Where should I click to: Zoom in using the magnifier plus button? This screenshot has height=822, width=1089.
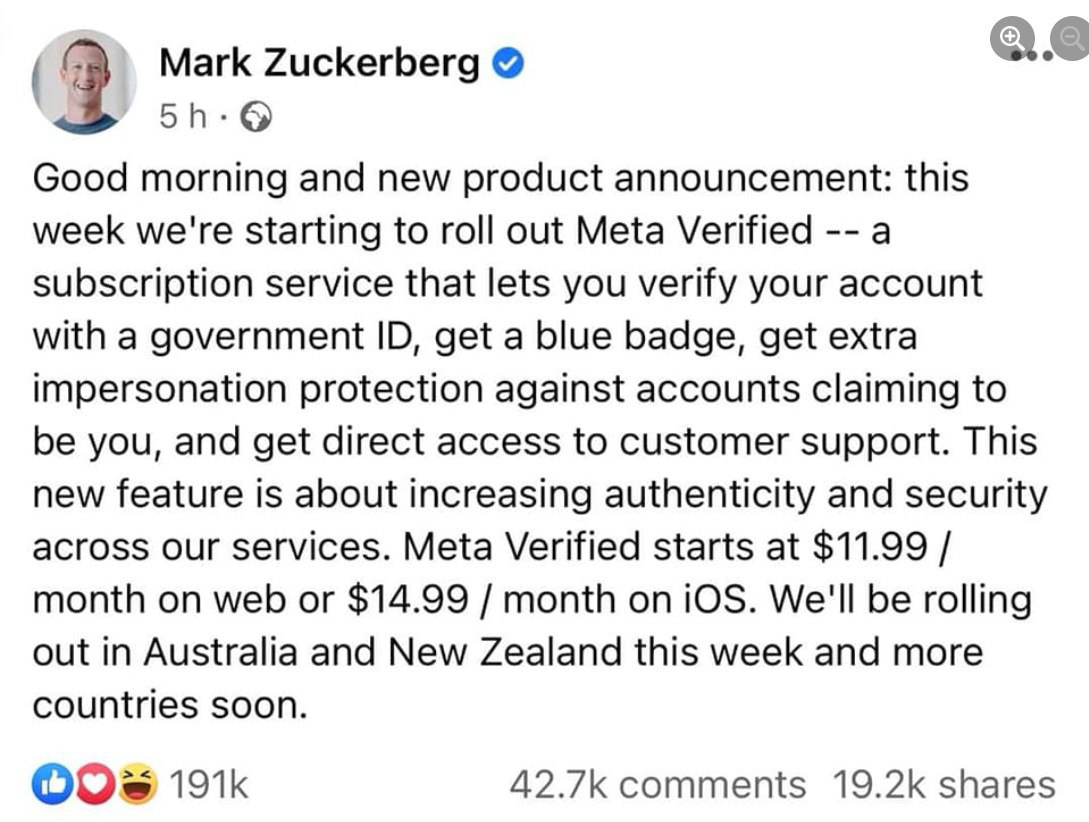1012,37
